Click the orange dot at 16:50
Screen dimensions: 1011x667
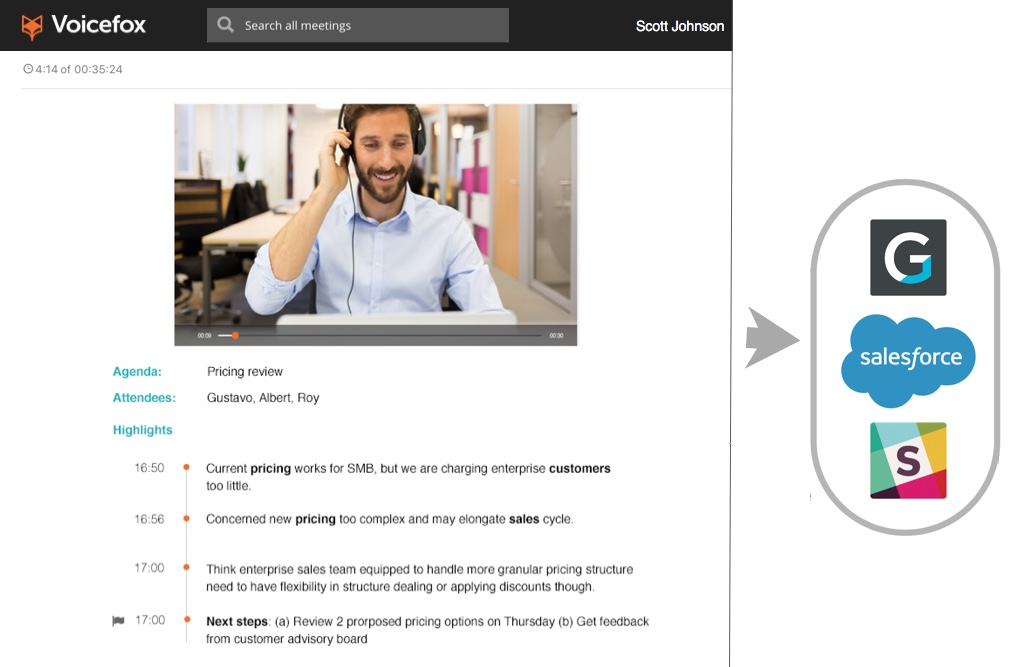(x=186, y=467)
